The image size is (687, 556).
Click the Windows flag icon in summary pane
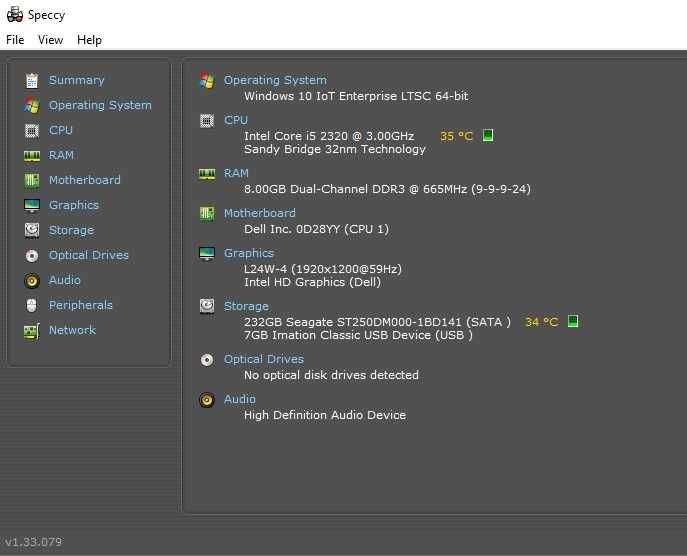[x=207, y=81]
